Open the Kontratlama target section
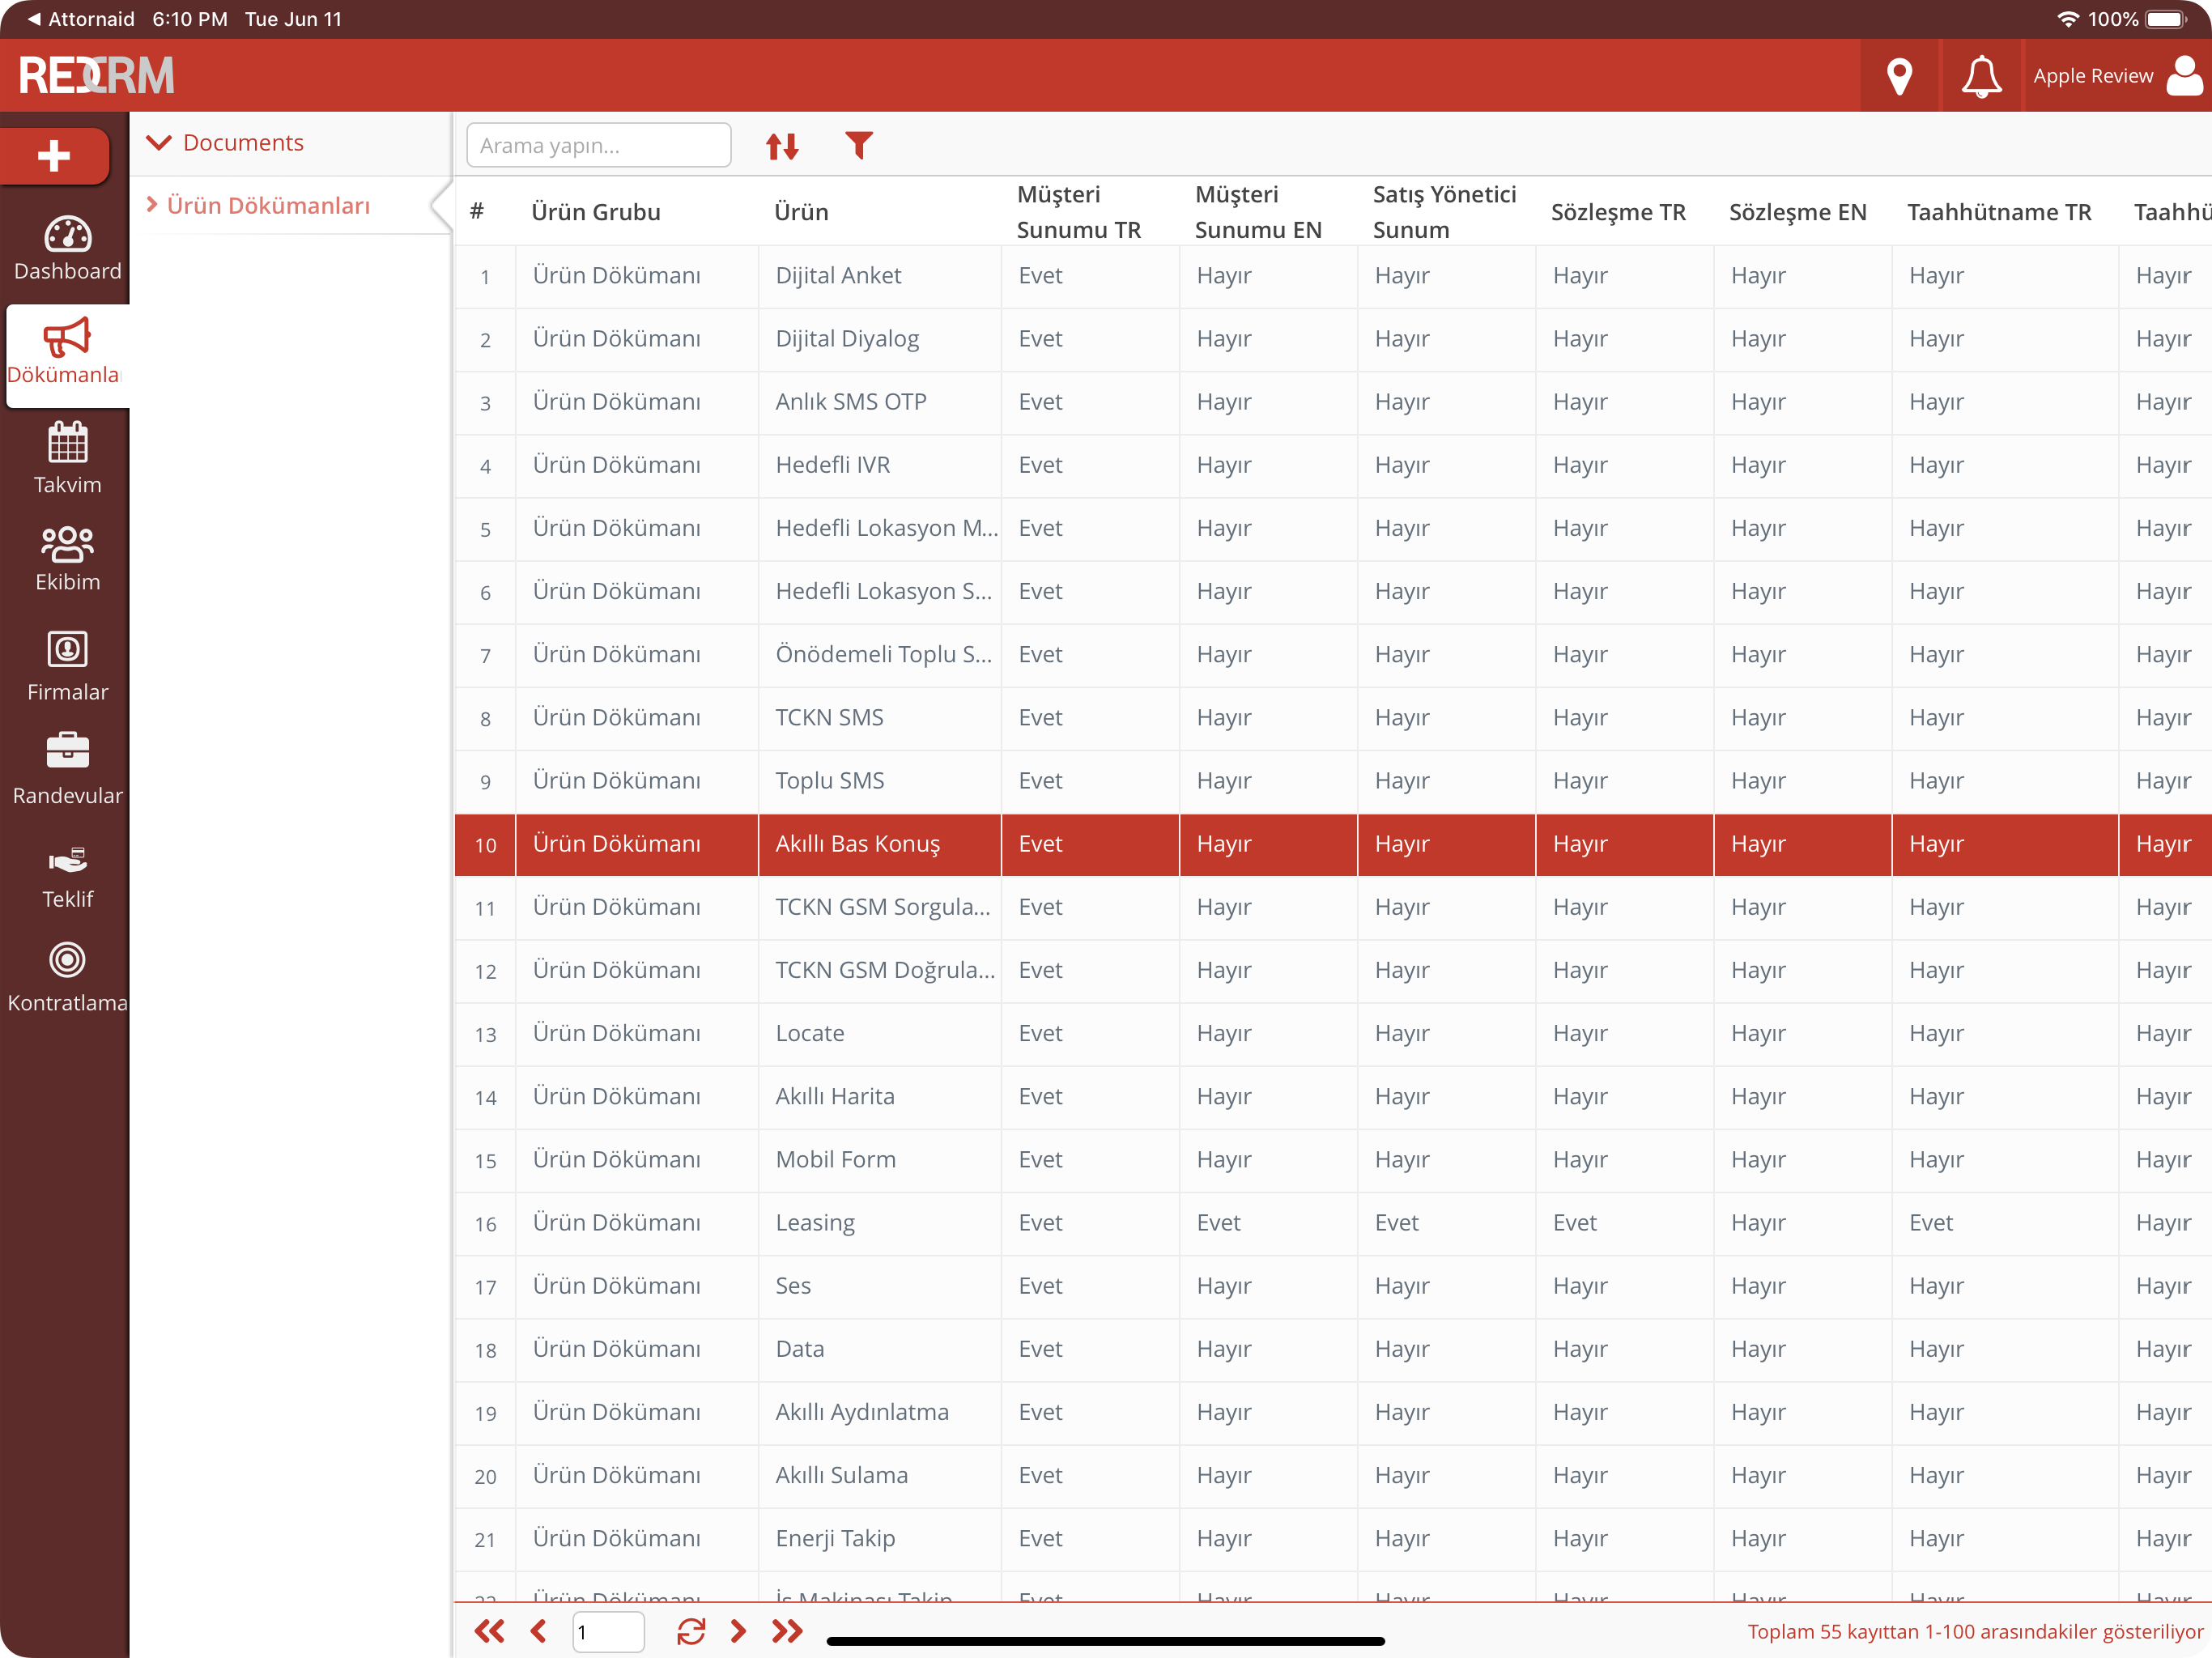Viewport: 2212px width, 1658px height. point(67,977)
